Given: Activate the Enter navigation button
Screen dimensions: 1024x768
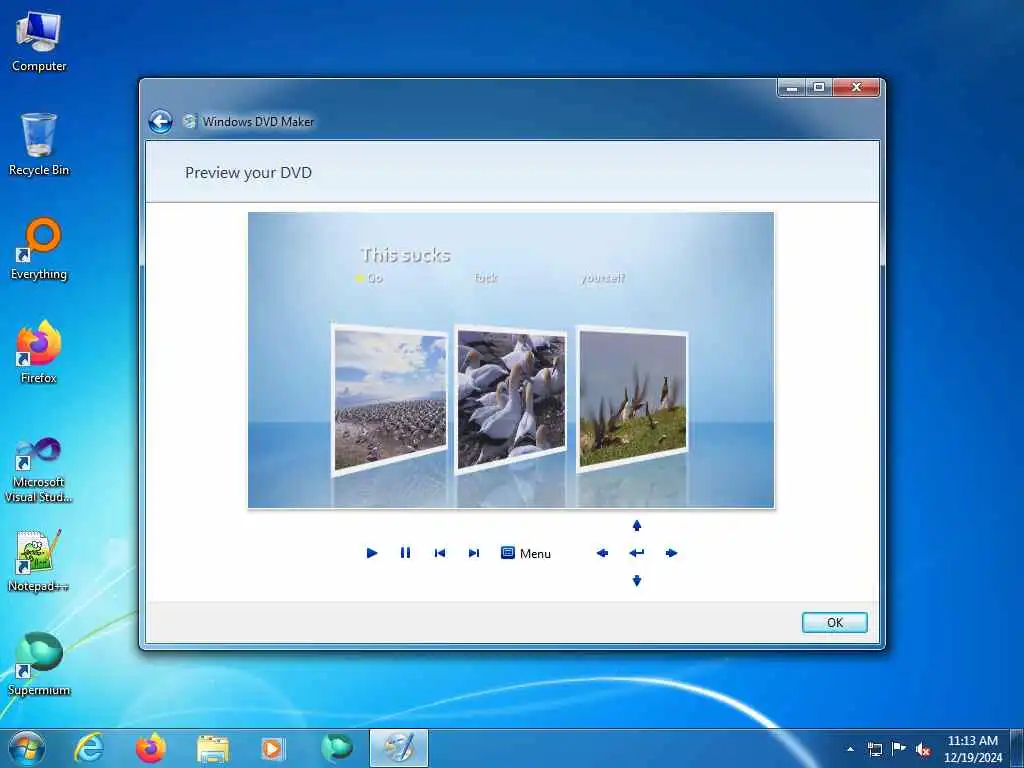Looking at the screenshot, I should [x=637, y=553].
